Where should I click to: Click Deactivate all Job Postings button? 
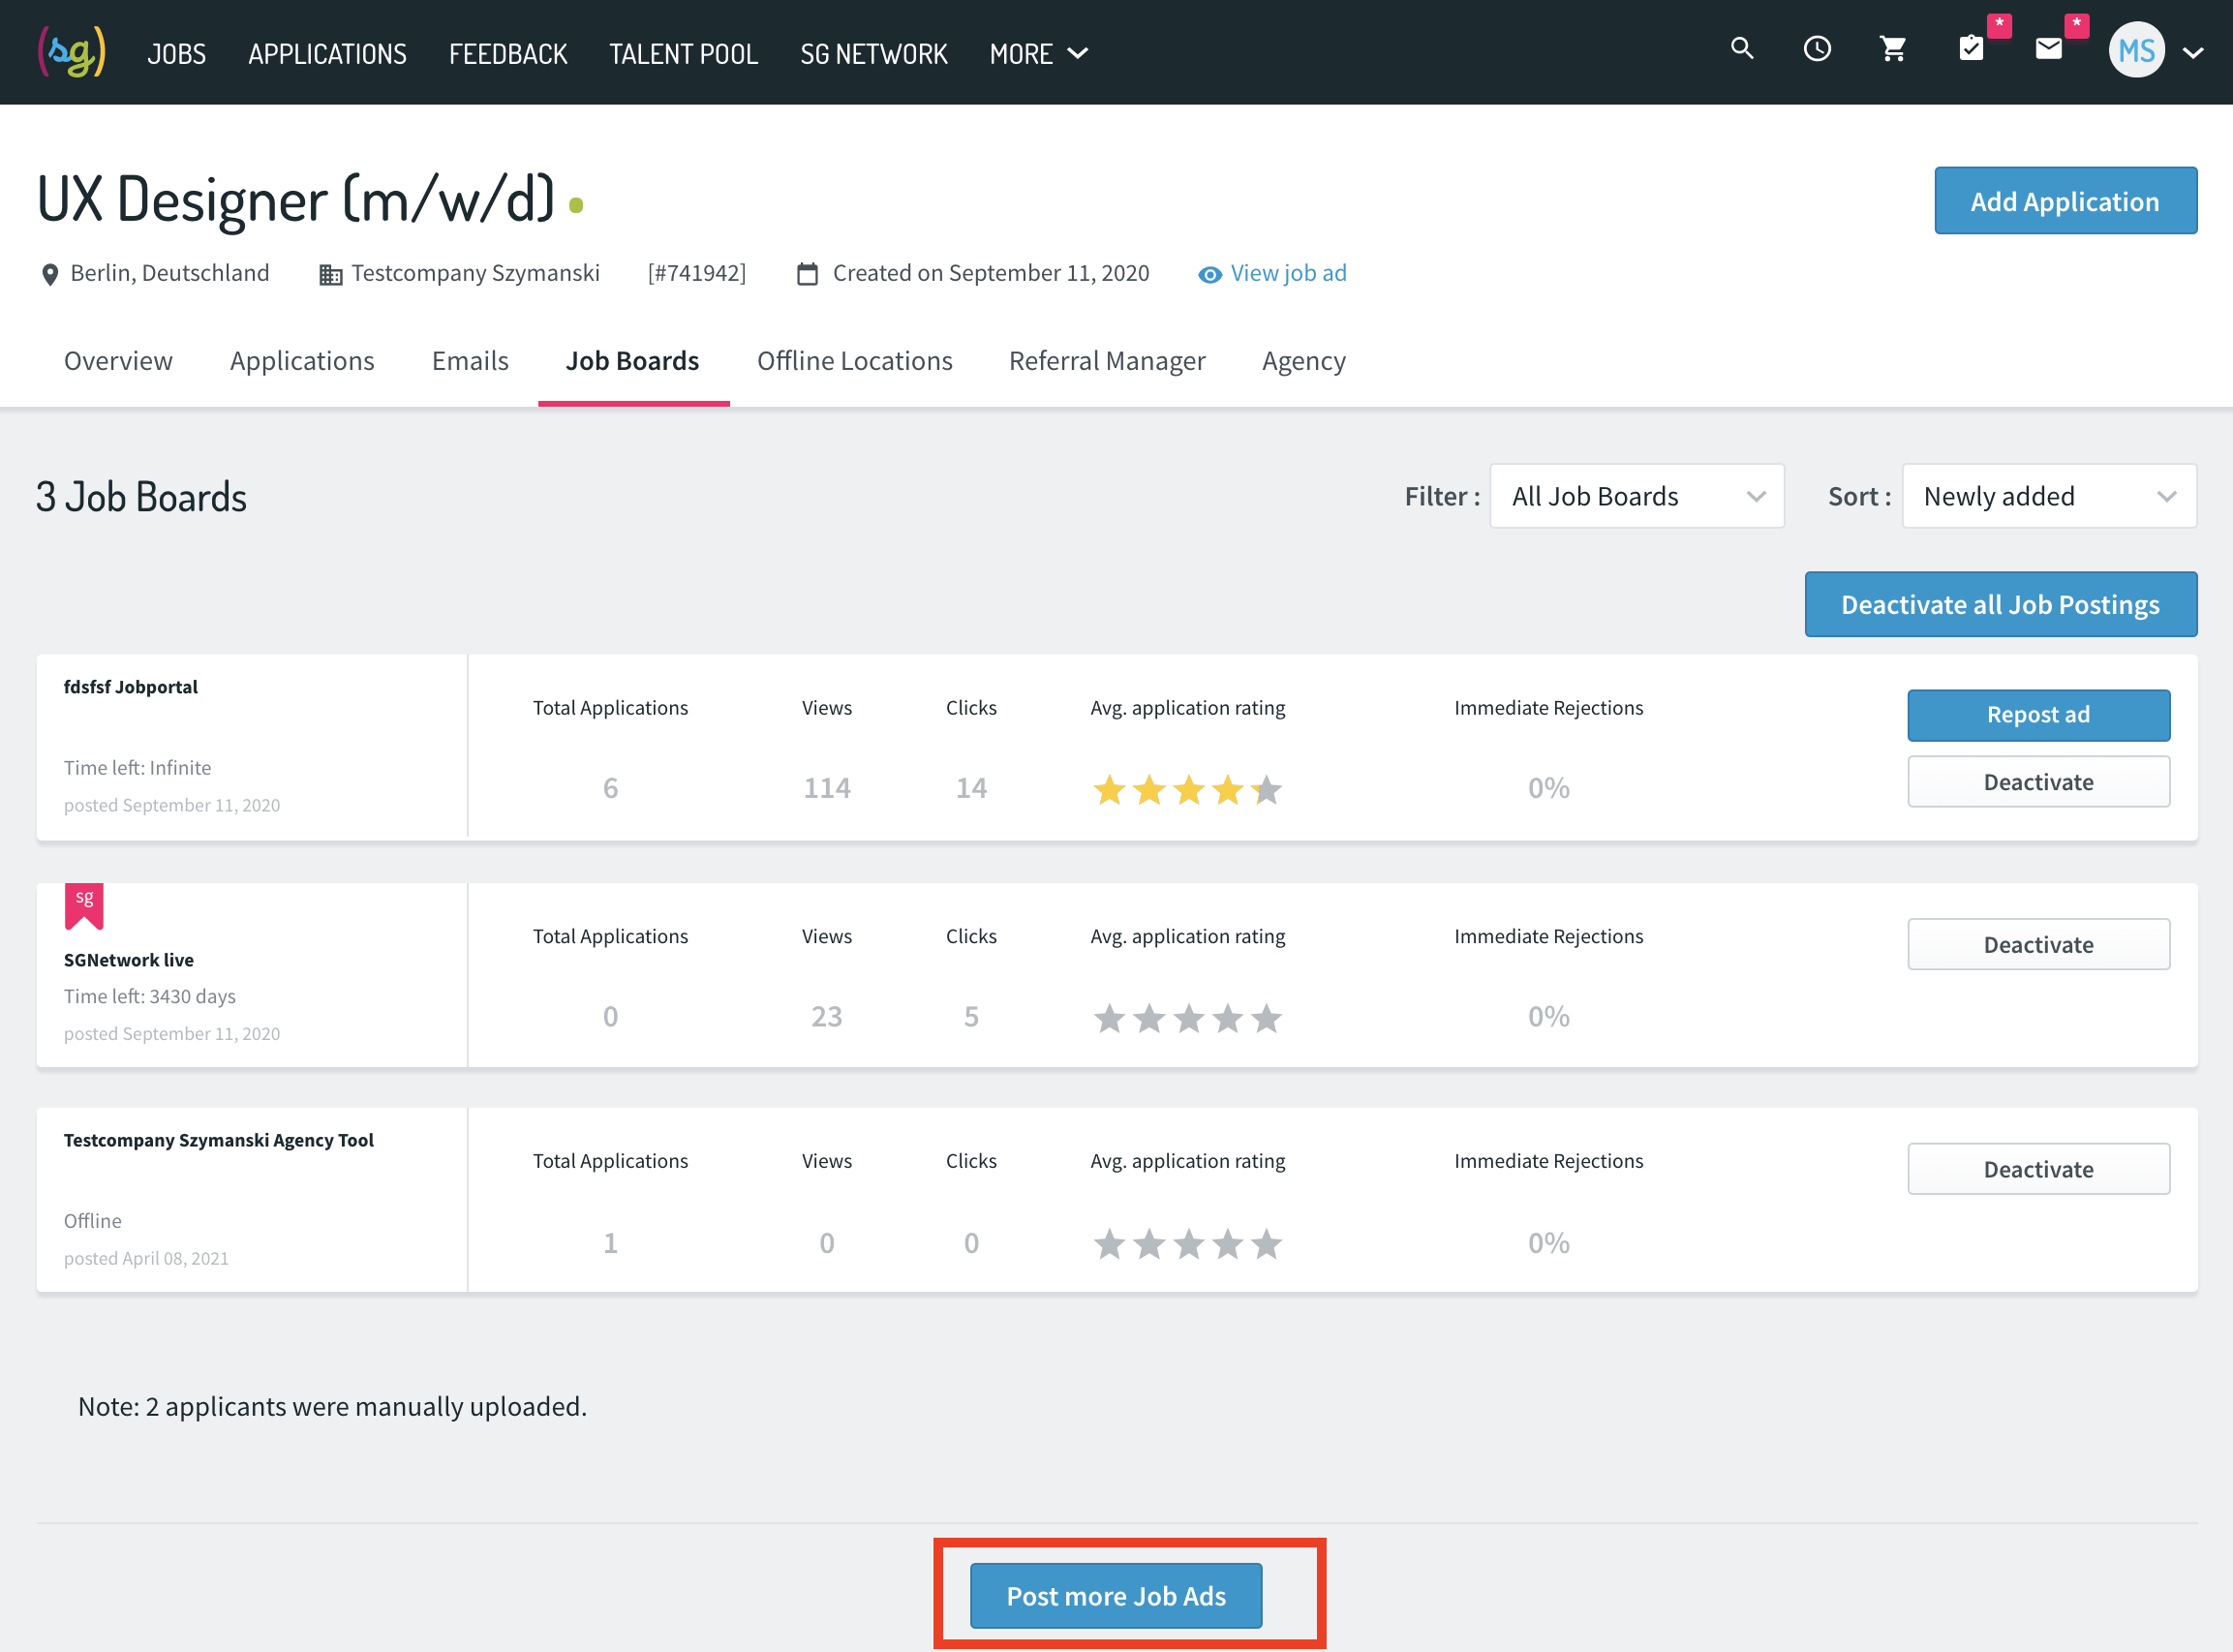pyautogui.click(x=2001, y=604)
